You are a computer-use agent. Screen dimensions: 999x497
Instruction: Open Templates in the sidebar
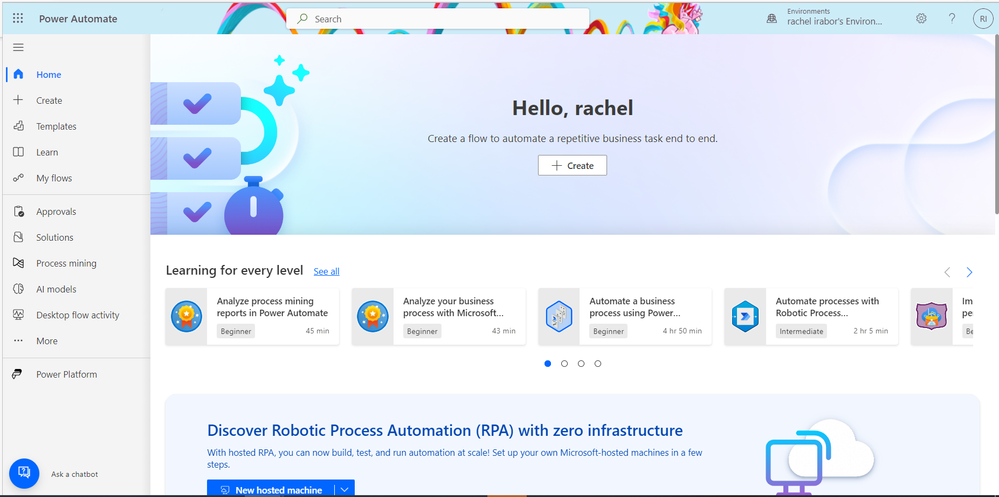click(x=56, y=126)
